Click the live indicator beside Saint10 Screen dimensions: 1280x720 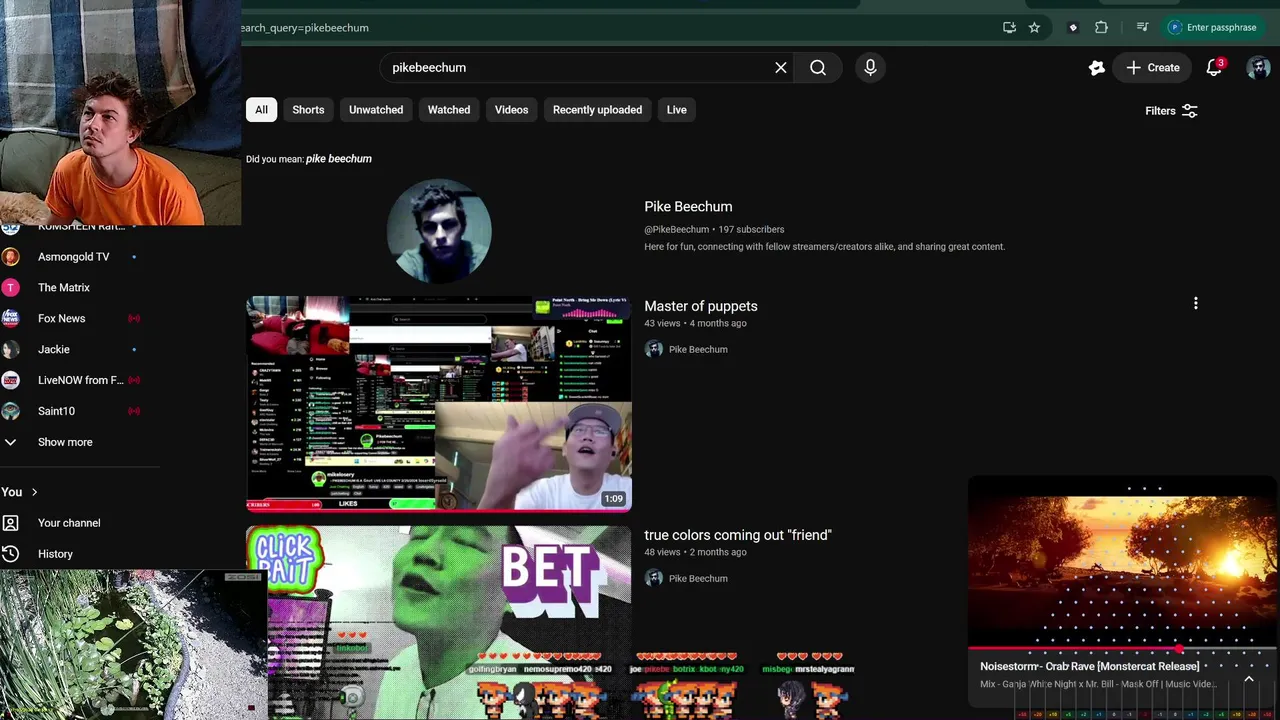point(134,412)
